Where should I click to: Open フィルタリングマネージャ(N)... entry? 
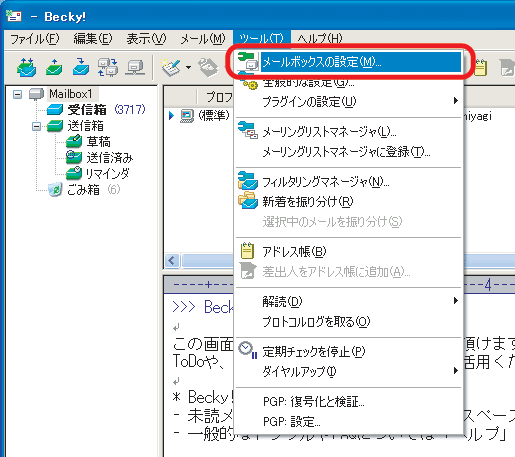point(349,182)
